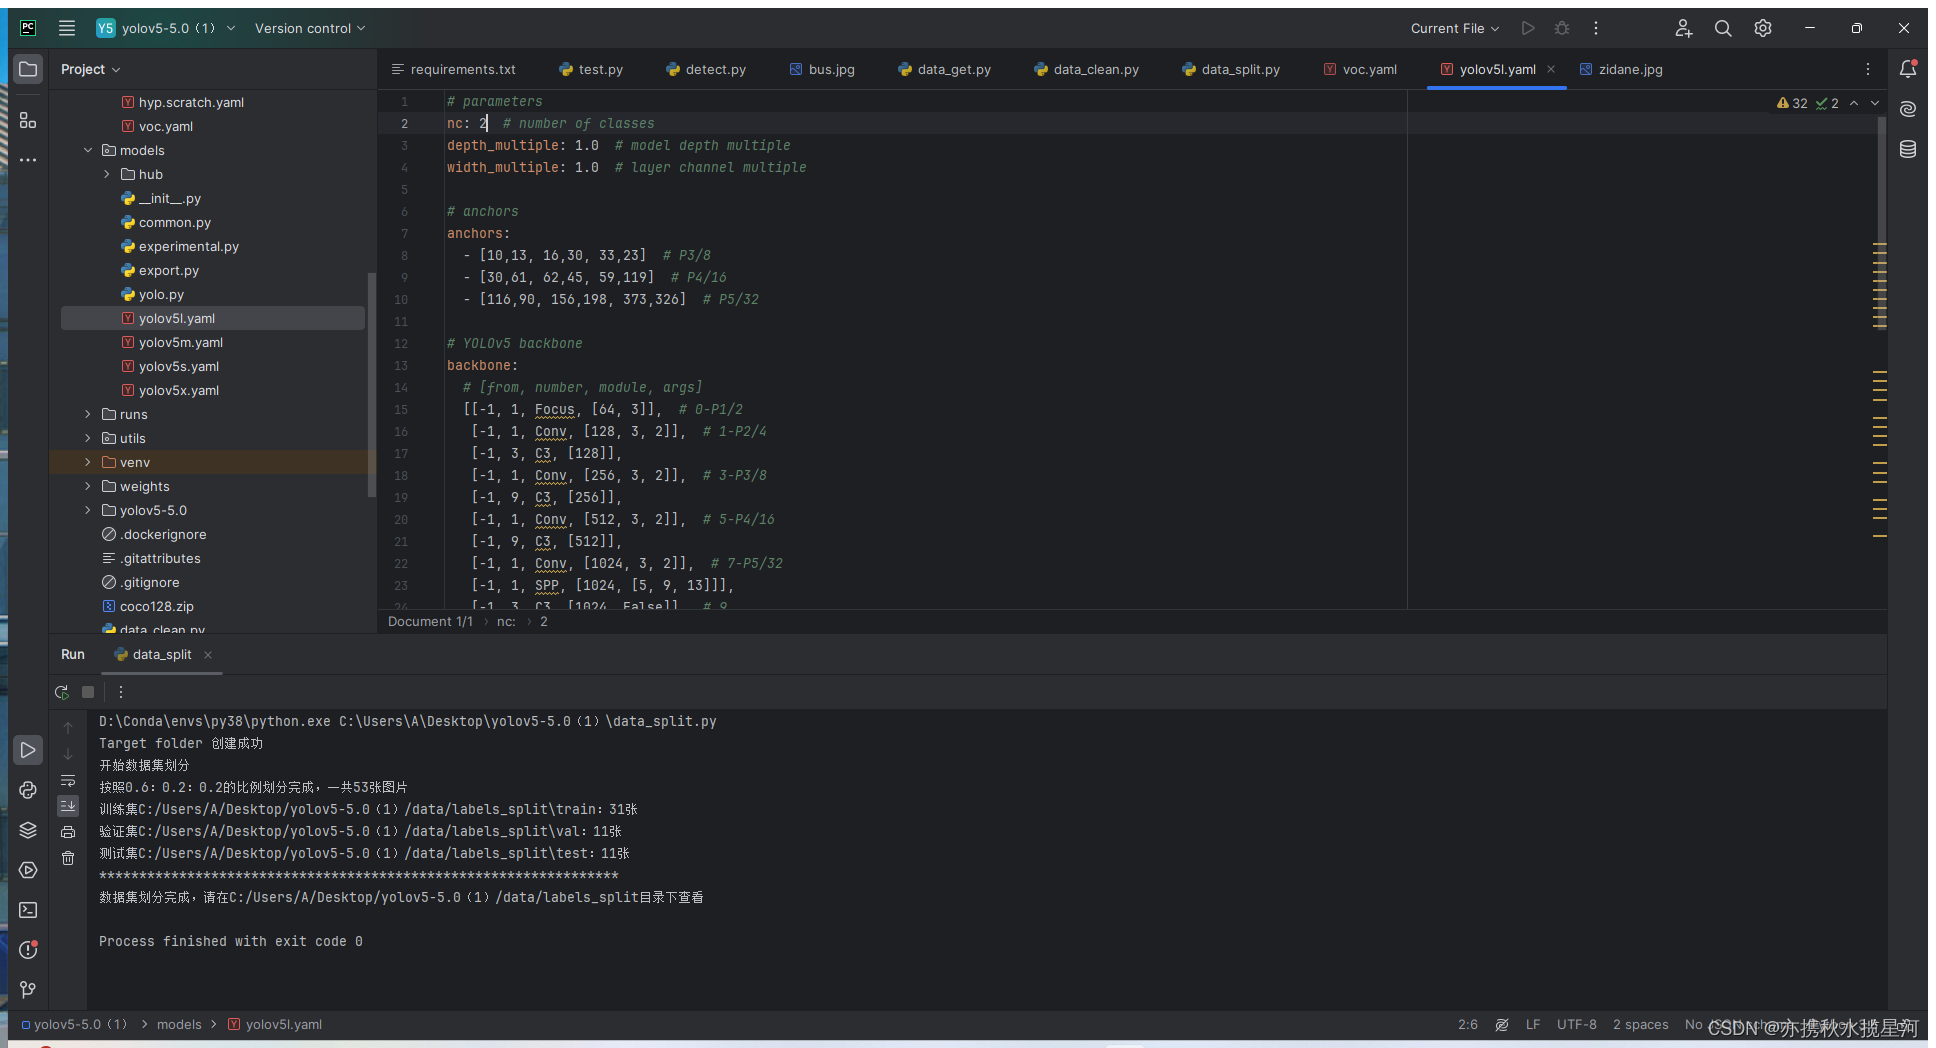The image size is (1936, 1048).
Task: Clear all console output
Action: pos(68,858)
